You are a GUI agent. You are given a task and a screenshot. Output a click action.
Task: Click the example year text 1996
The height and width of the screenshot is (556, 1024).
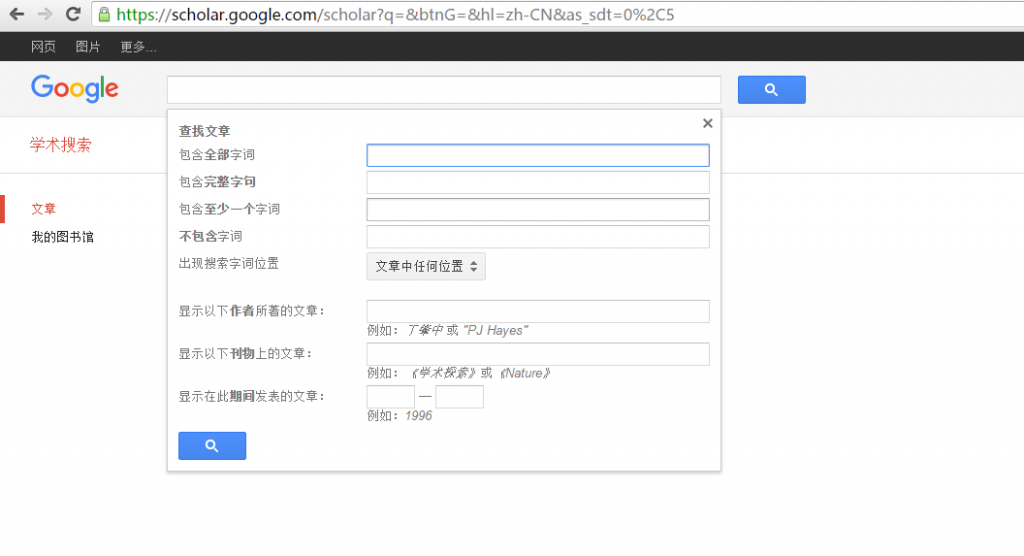click(419, 416)
